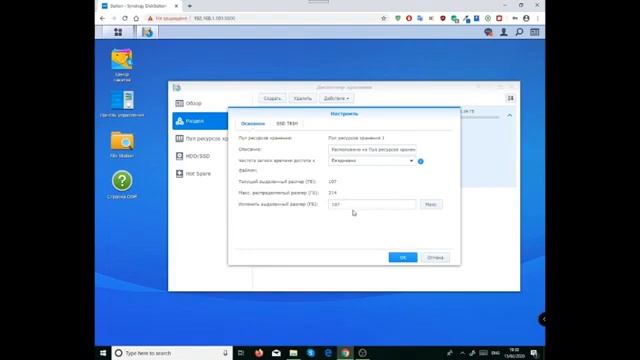Click the Description input field
Image resolution: width=640 pixels, height=360 pixels.
[372, 149]
